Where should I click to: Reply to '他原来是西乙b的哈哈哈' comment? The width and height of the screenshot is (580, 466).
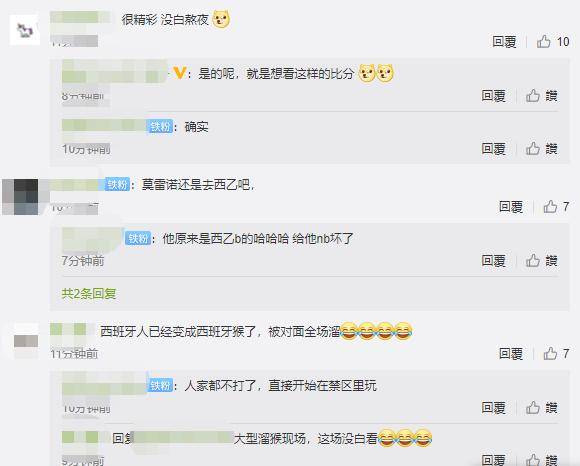pyautogui.click(x=493, y=260)
